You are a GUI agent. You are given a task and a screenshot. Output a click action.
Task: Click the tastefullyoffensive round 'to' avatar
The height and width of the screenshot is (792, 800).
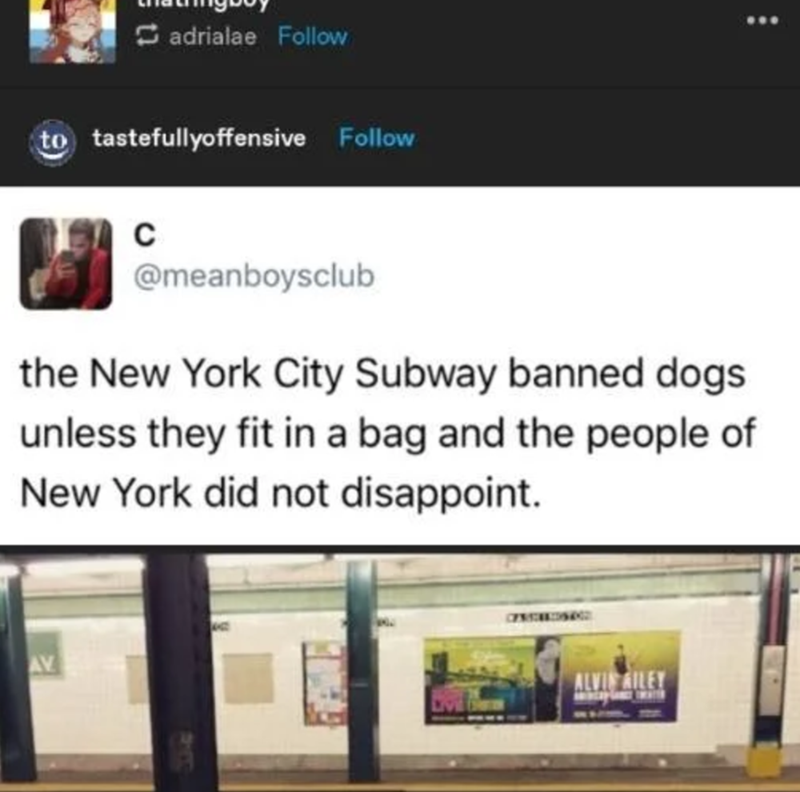coord(52,141)
